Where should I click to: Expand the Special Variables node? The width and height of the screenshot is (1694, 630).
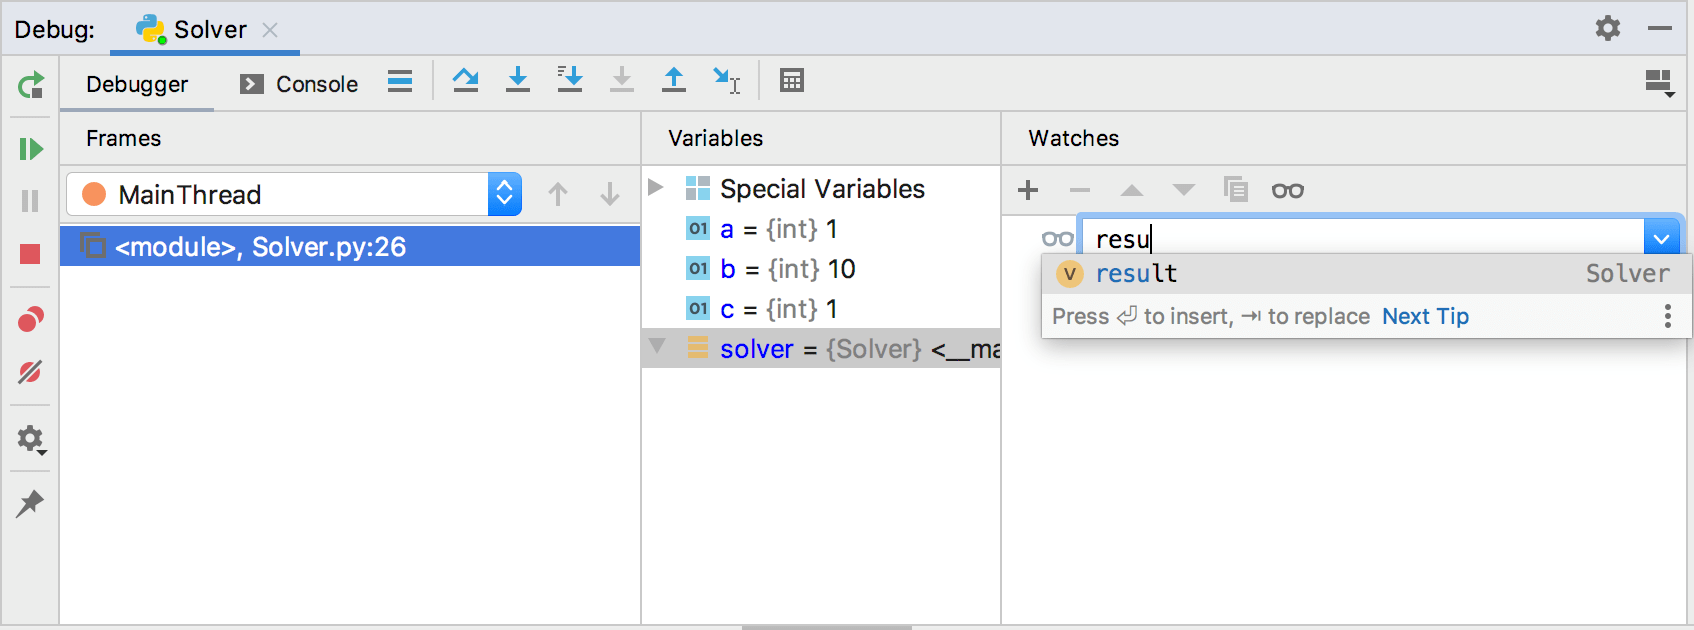pos(656,188)
